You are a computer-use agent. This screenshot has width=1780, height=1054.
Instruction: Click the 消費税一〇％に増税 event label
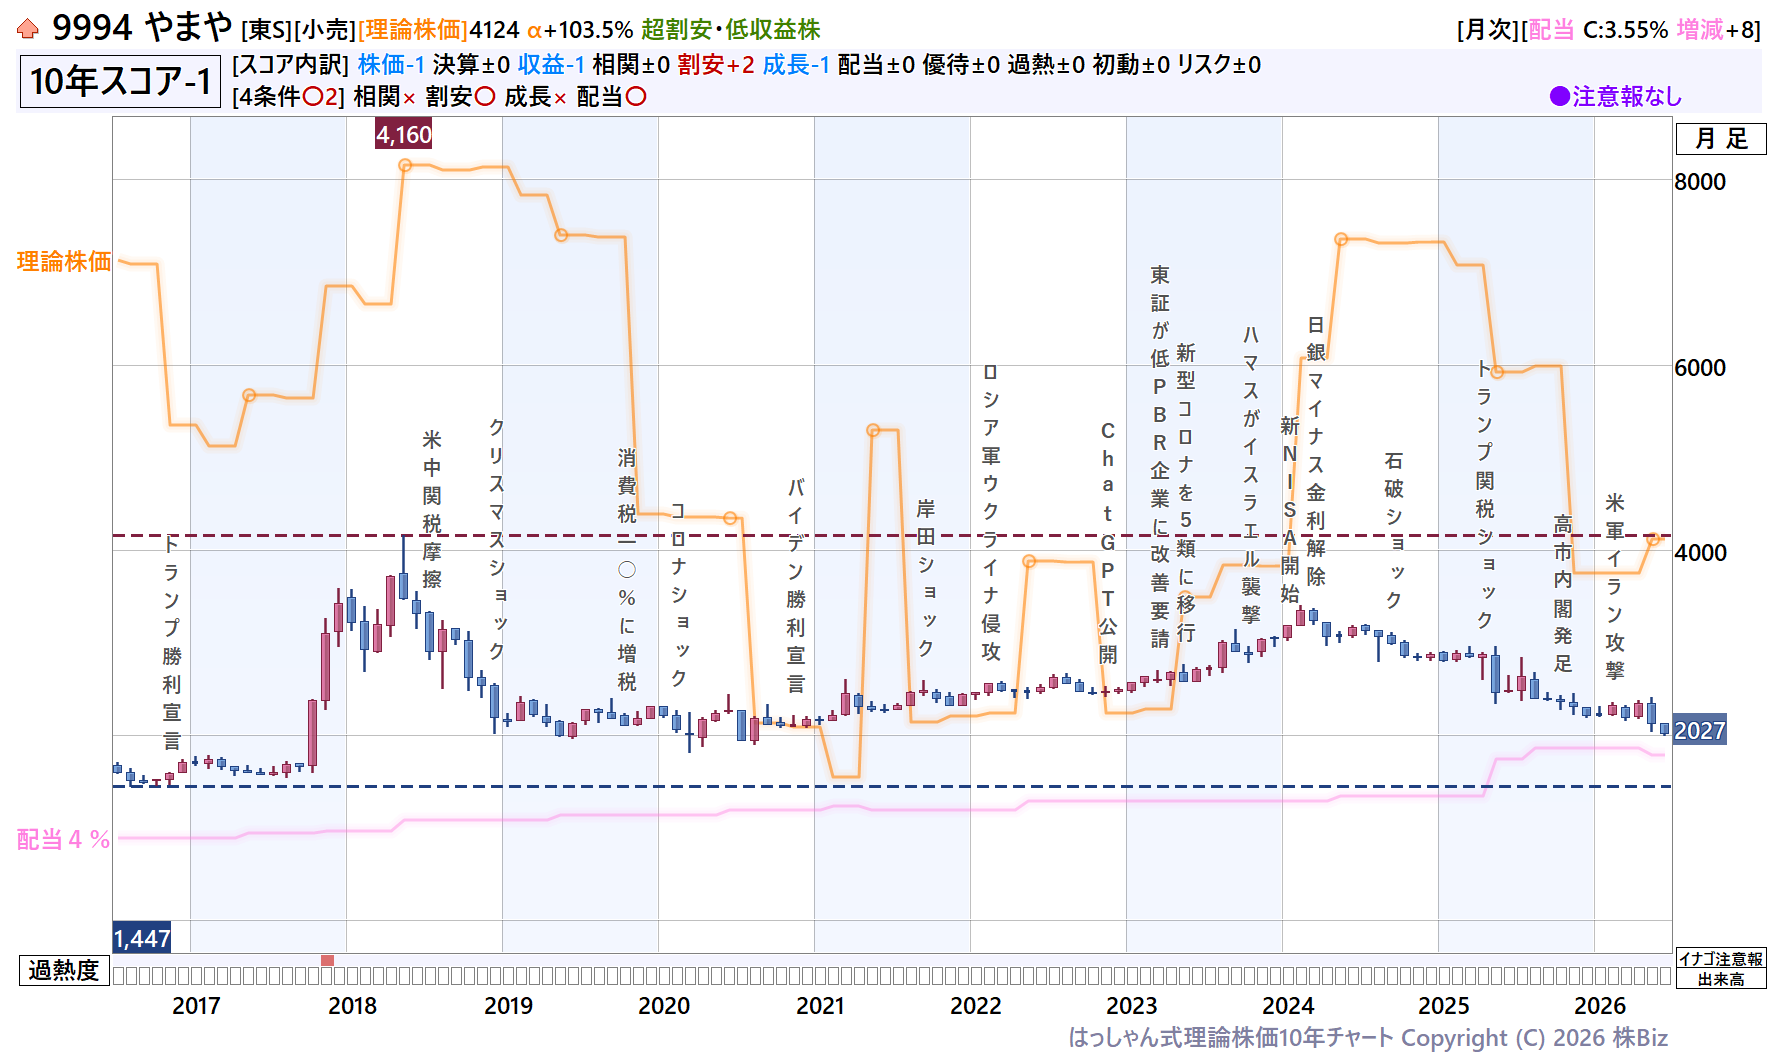(x=627, y=570)
